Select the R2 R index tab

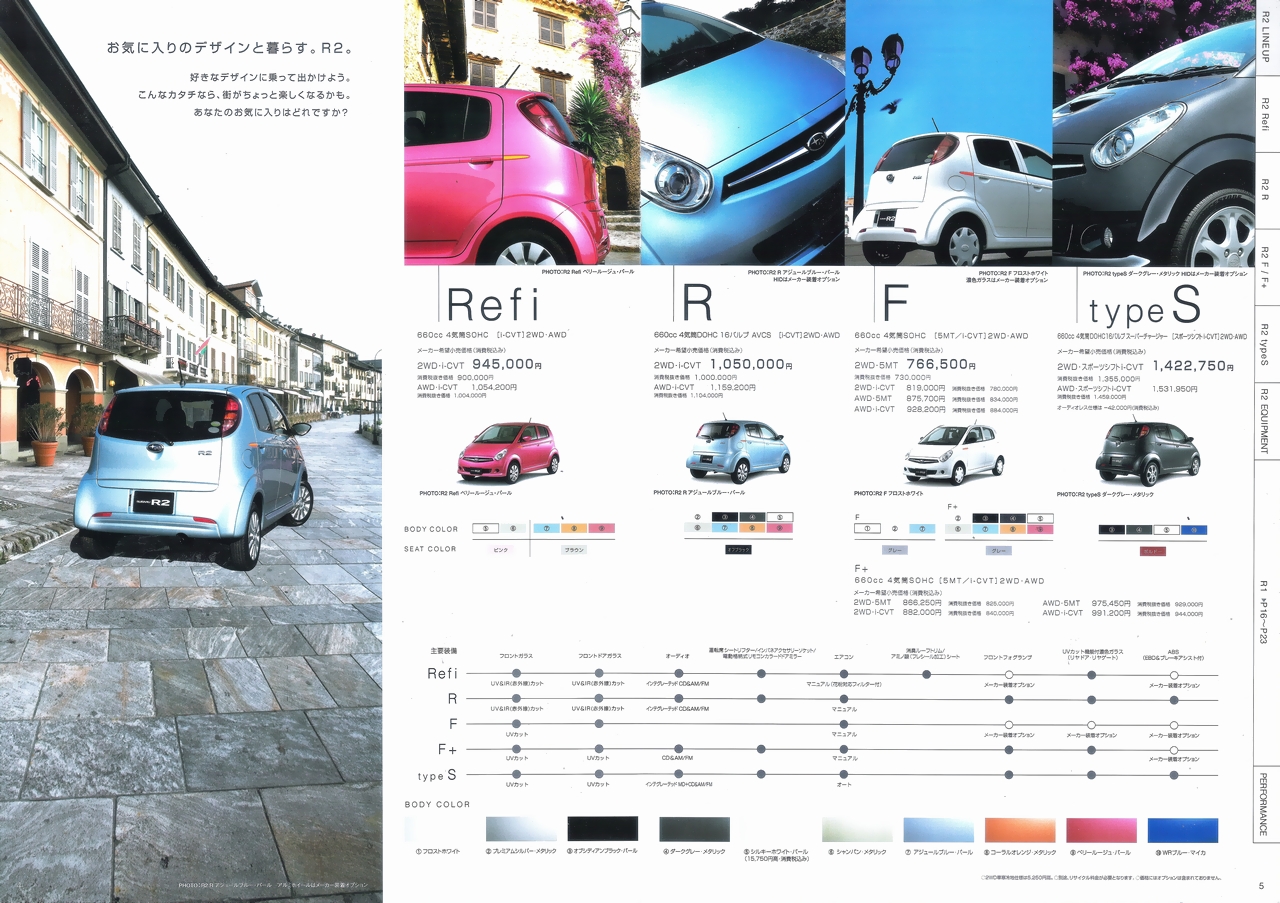(1266, 190)
